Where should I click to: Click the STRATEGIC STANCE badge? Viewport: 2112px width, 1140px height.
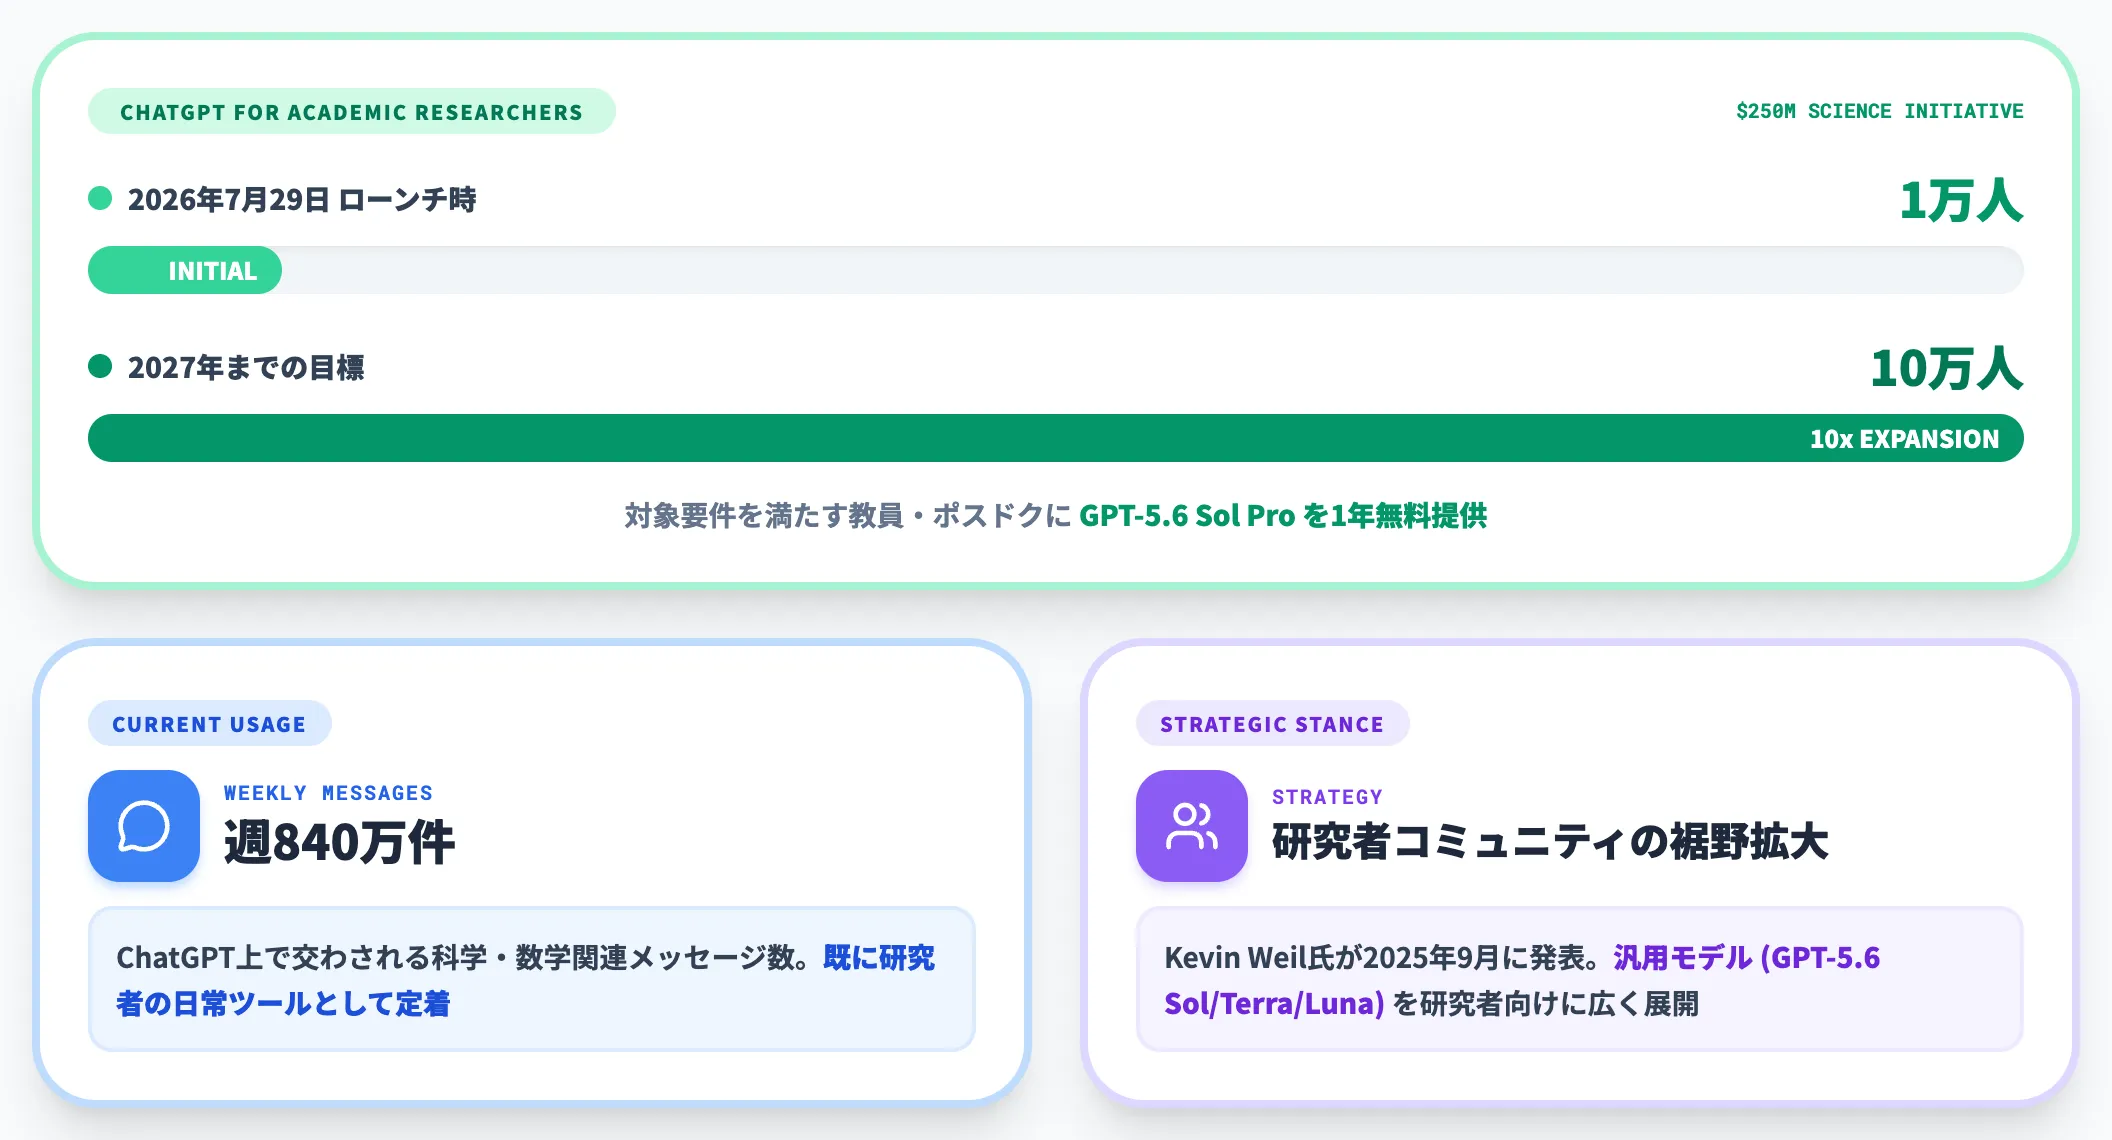click(x=1273, y=723)
